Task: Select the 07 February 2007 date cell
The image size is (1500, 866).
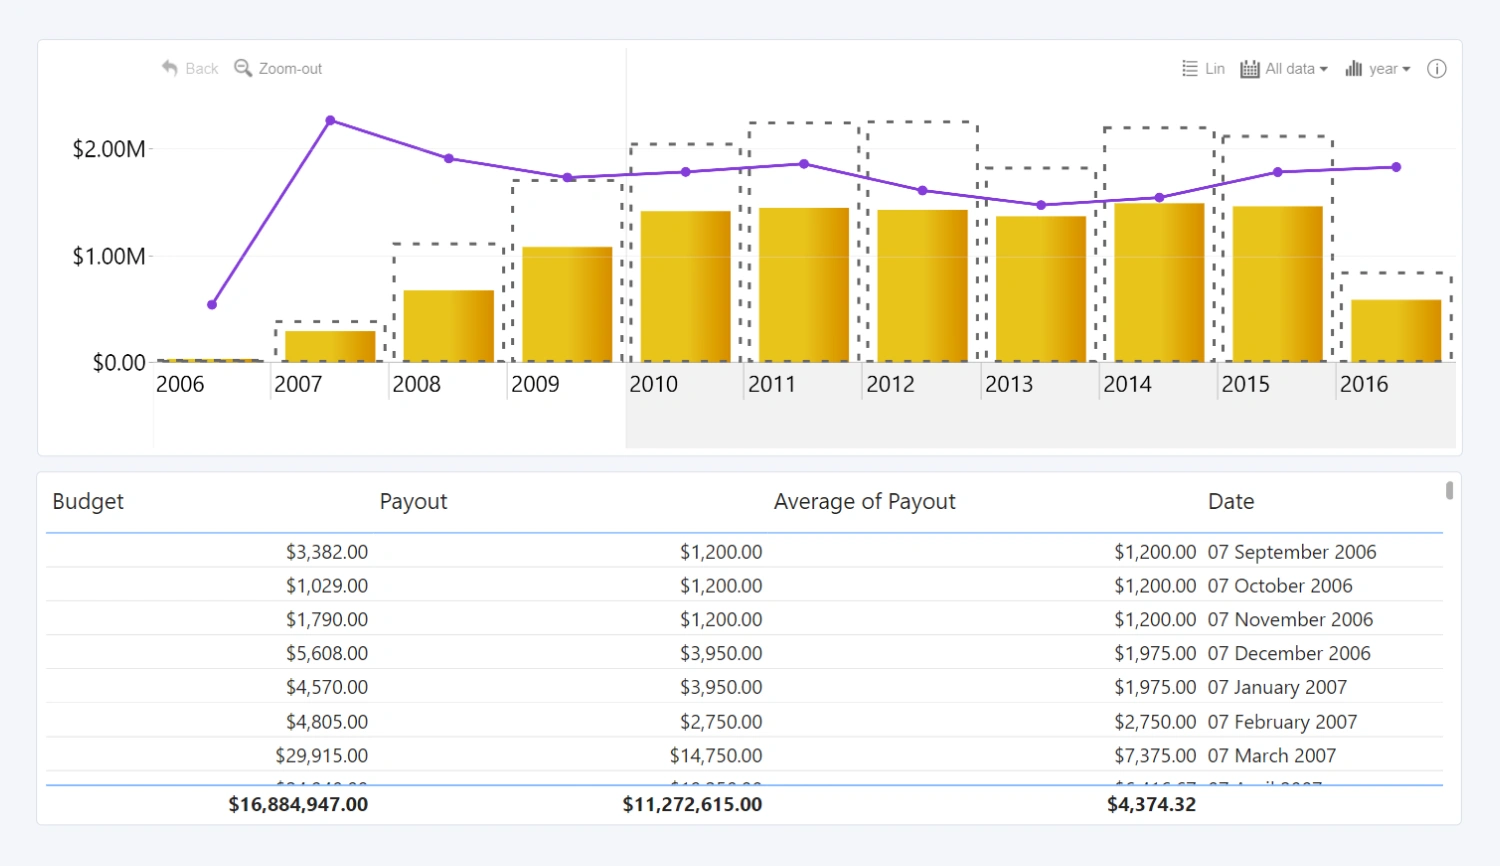Action: [x=1282, y=722]
